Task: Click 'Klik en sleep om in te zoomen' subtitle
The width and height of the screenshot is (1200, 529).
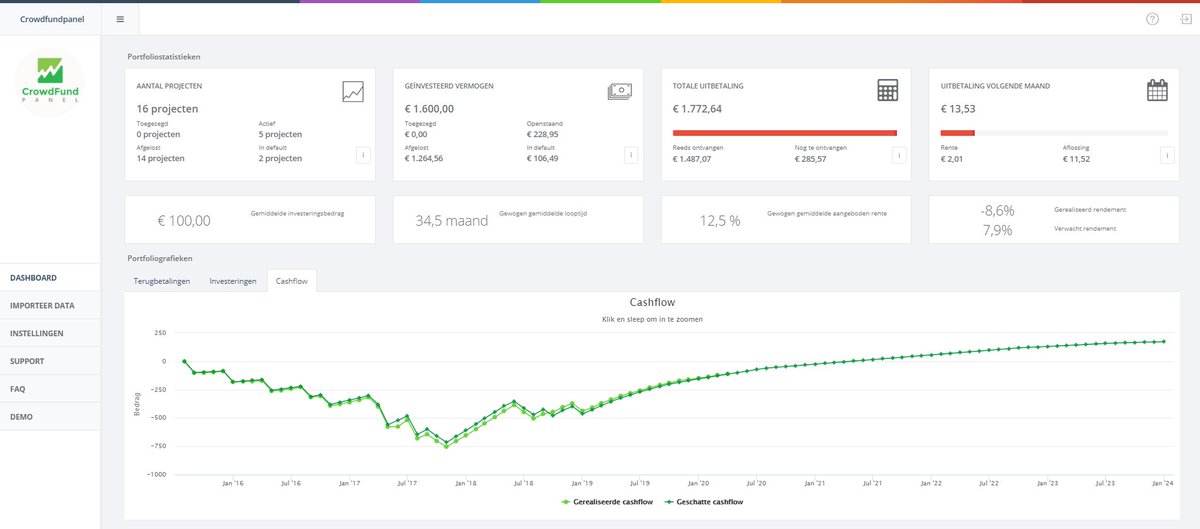Action: click(x=653, y=318)
